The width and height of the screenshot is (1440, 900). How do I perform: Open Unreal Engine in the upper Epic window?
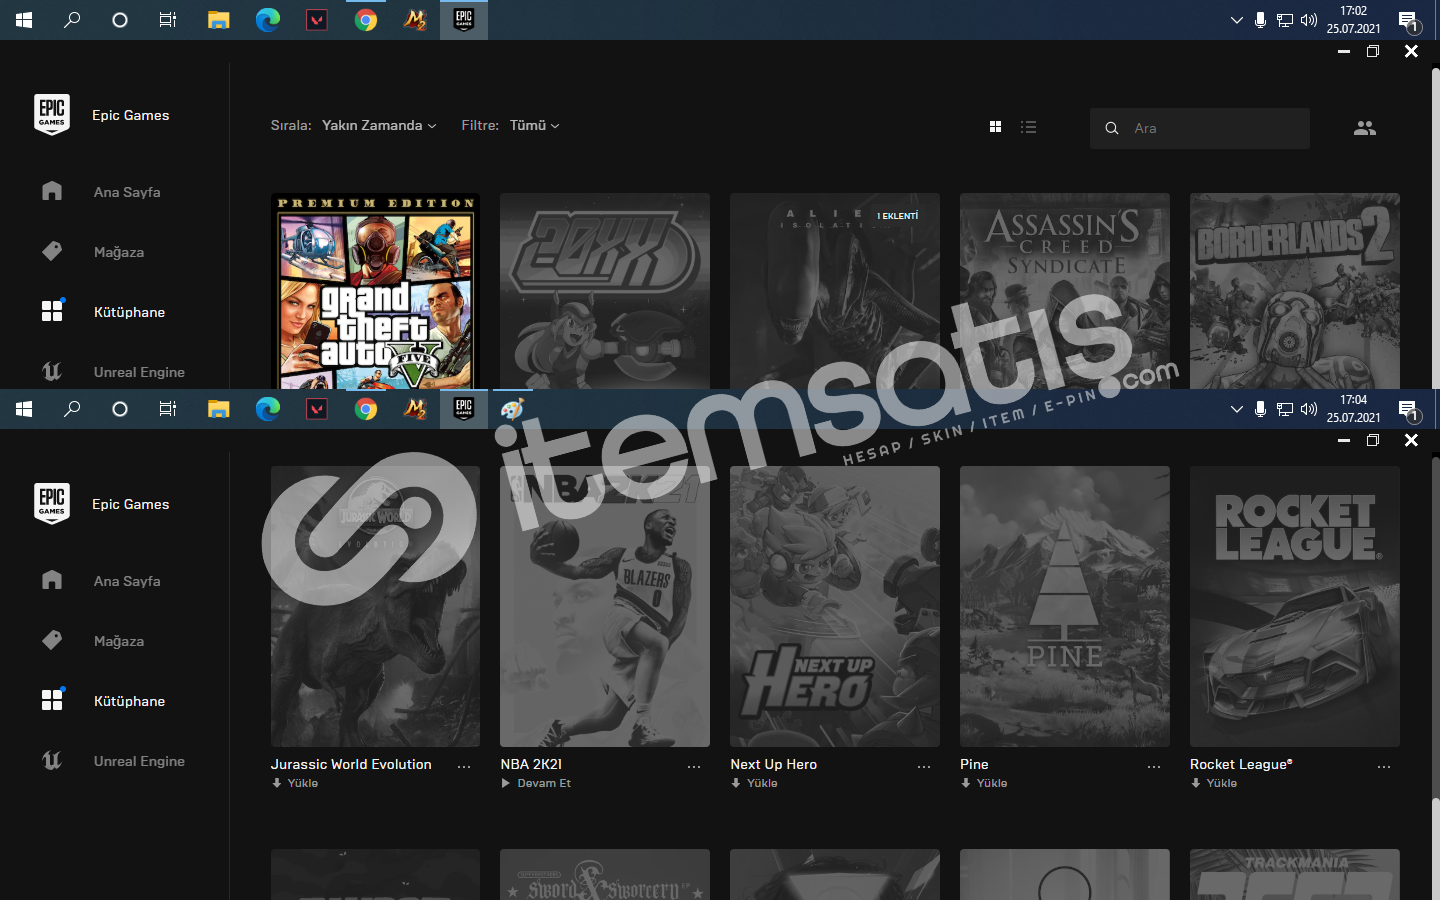tap(115, 372)
